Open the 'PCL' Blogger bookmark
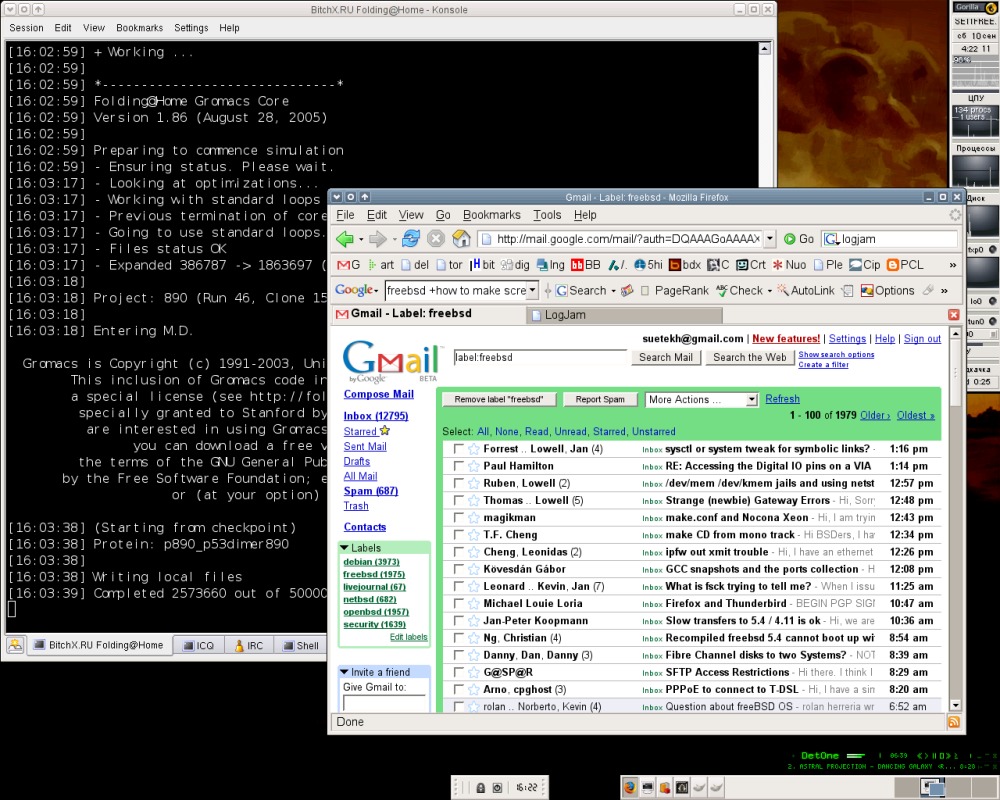Screen dimensions: 1000x800 point(905,265)
